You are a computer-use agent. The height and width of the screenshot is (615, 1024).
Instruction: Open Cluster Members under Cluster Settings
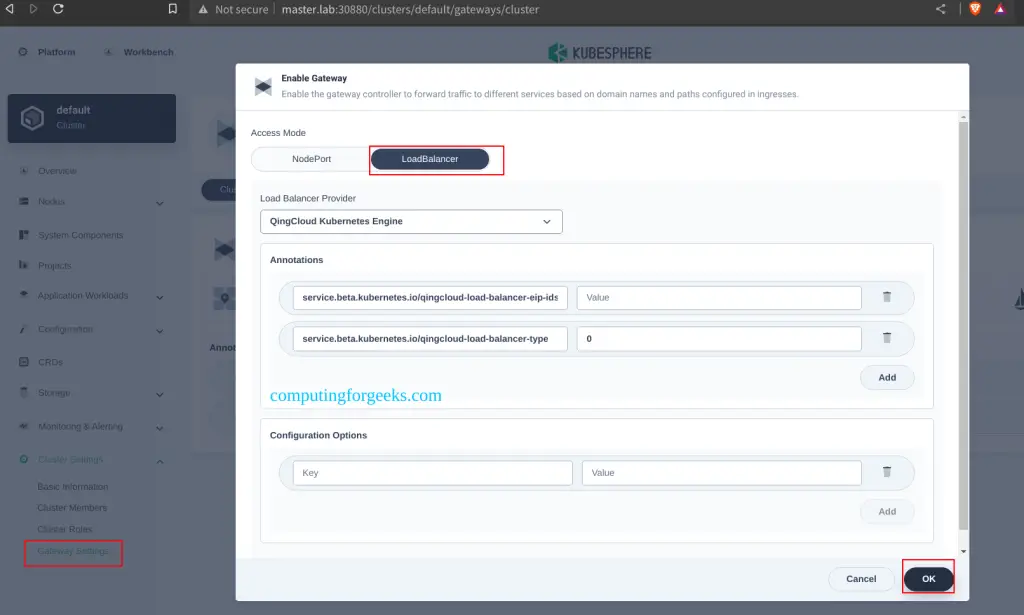(72, 508)
